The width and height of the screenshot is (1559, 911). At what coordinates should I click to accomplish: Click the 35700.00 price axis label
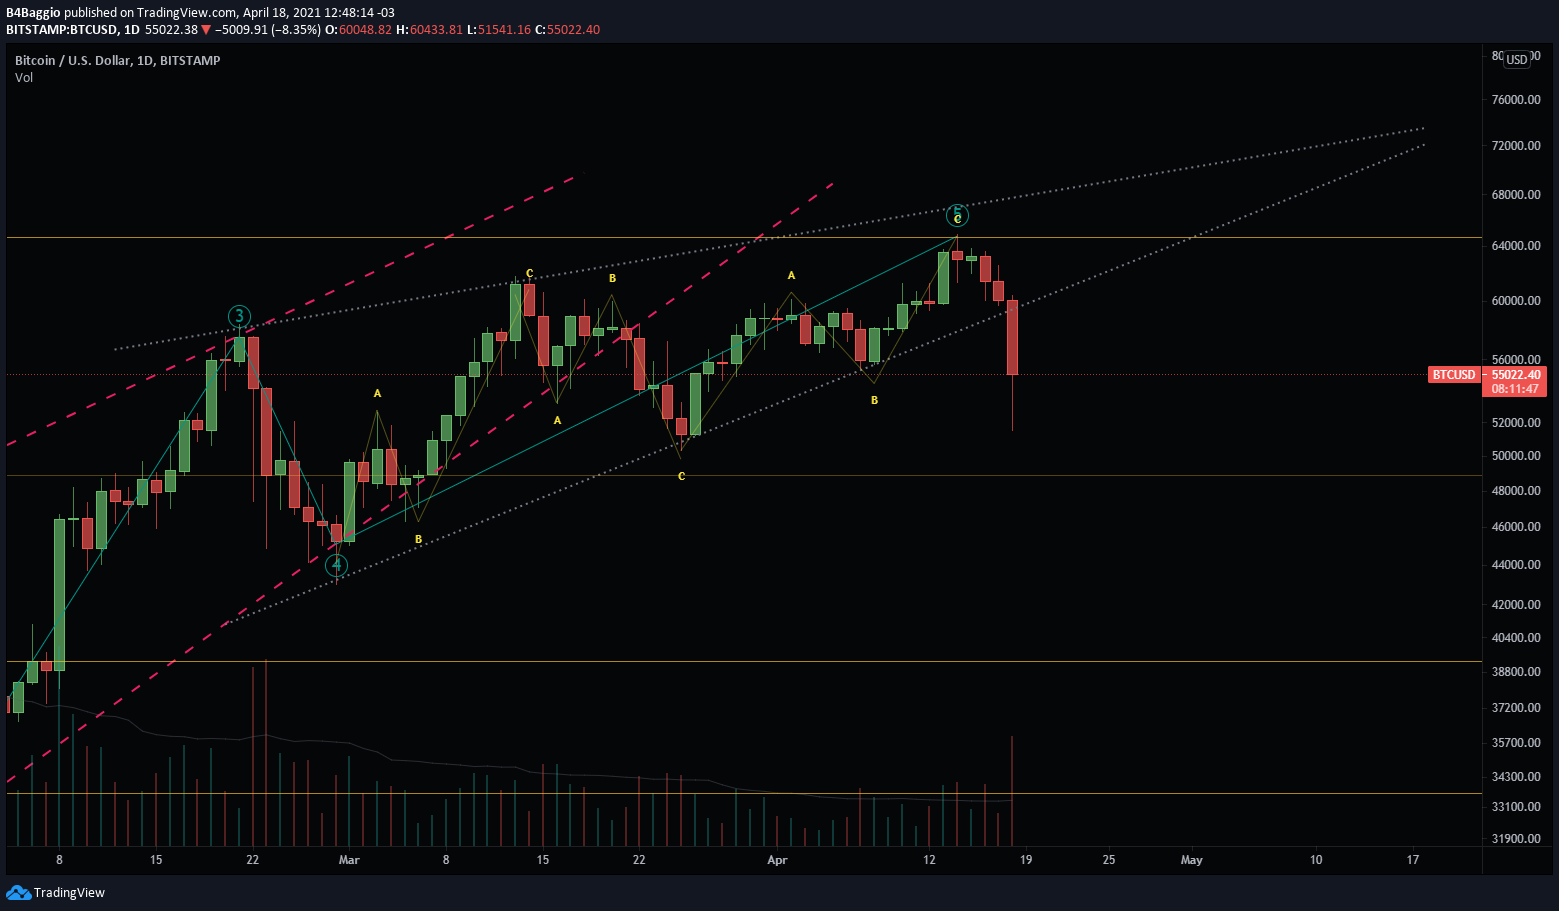click(x=1516, y=743)
